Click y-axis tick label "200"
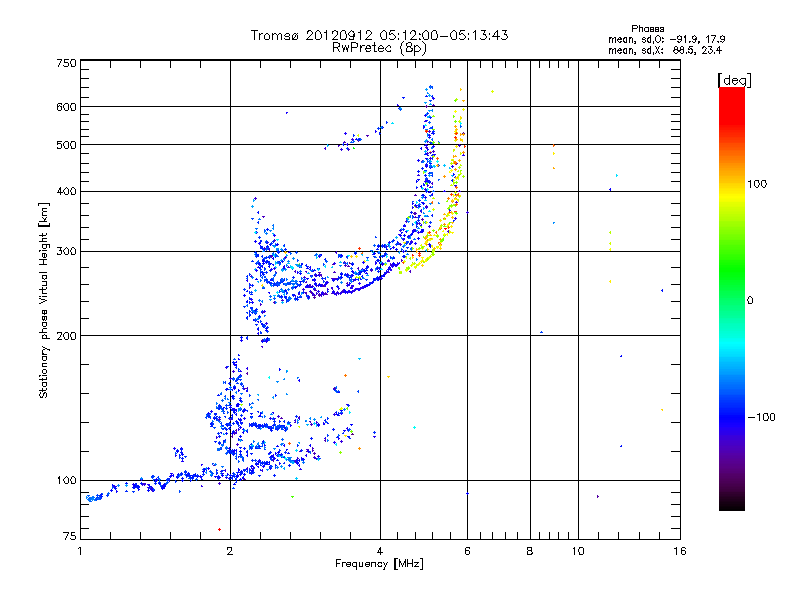This screenshot has height=600, width=800. (x=66, y=336)
